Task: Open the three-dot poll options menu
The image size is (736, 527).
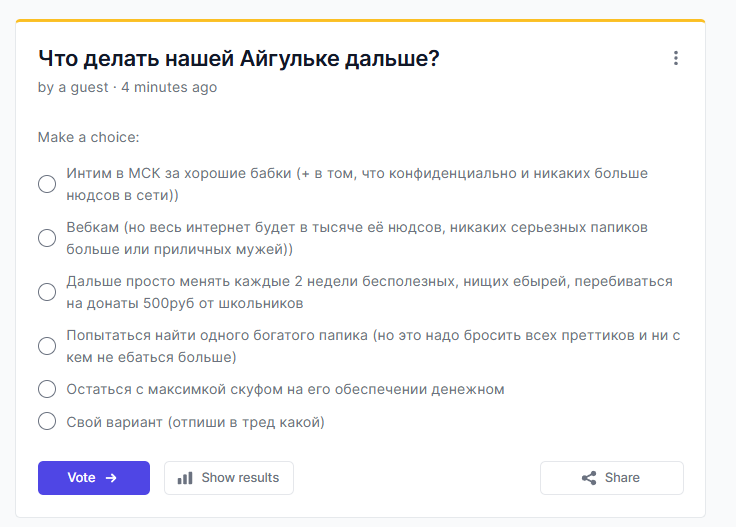Action: (x=675, y=58)
